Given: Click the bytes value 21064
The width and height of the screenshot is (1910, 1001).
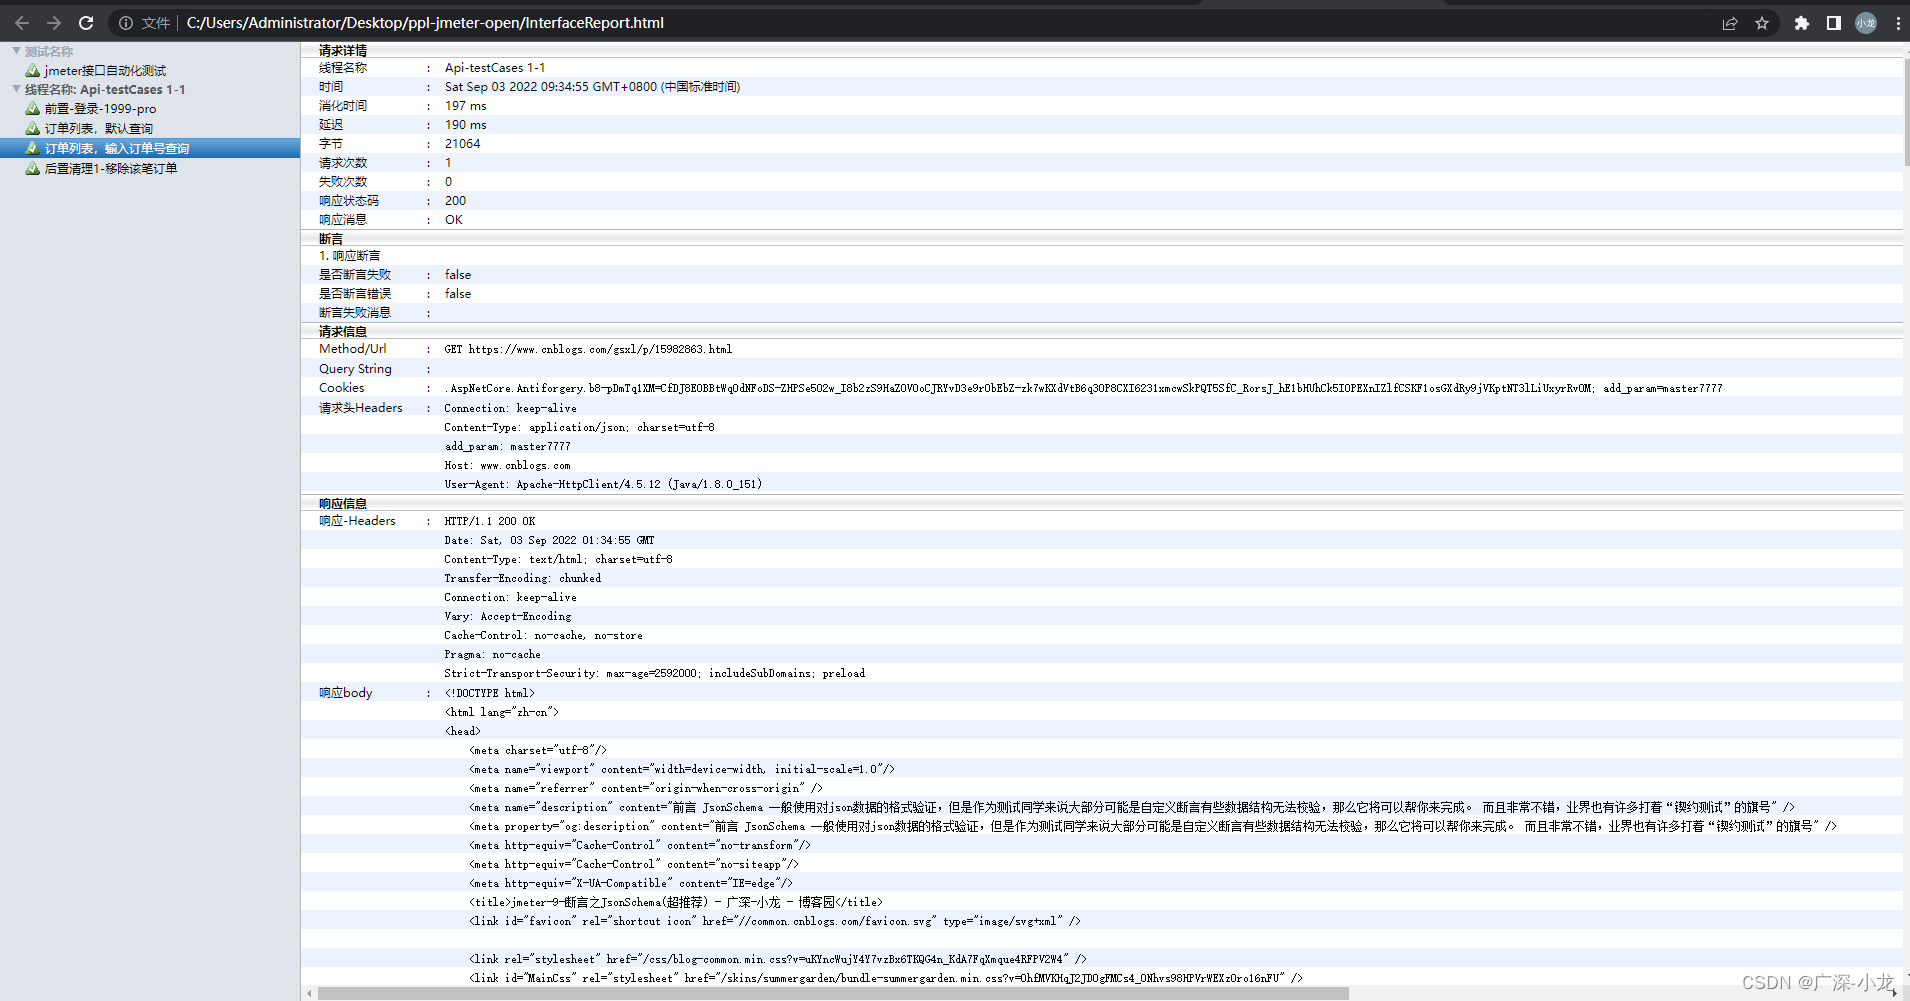Looking at the screenshot, I should (x=463, y=143).
